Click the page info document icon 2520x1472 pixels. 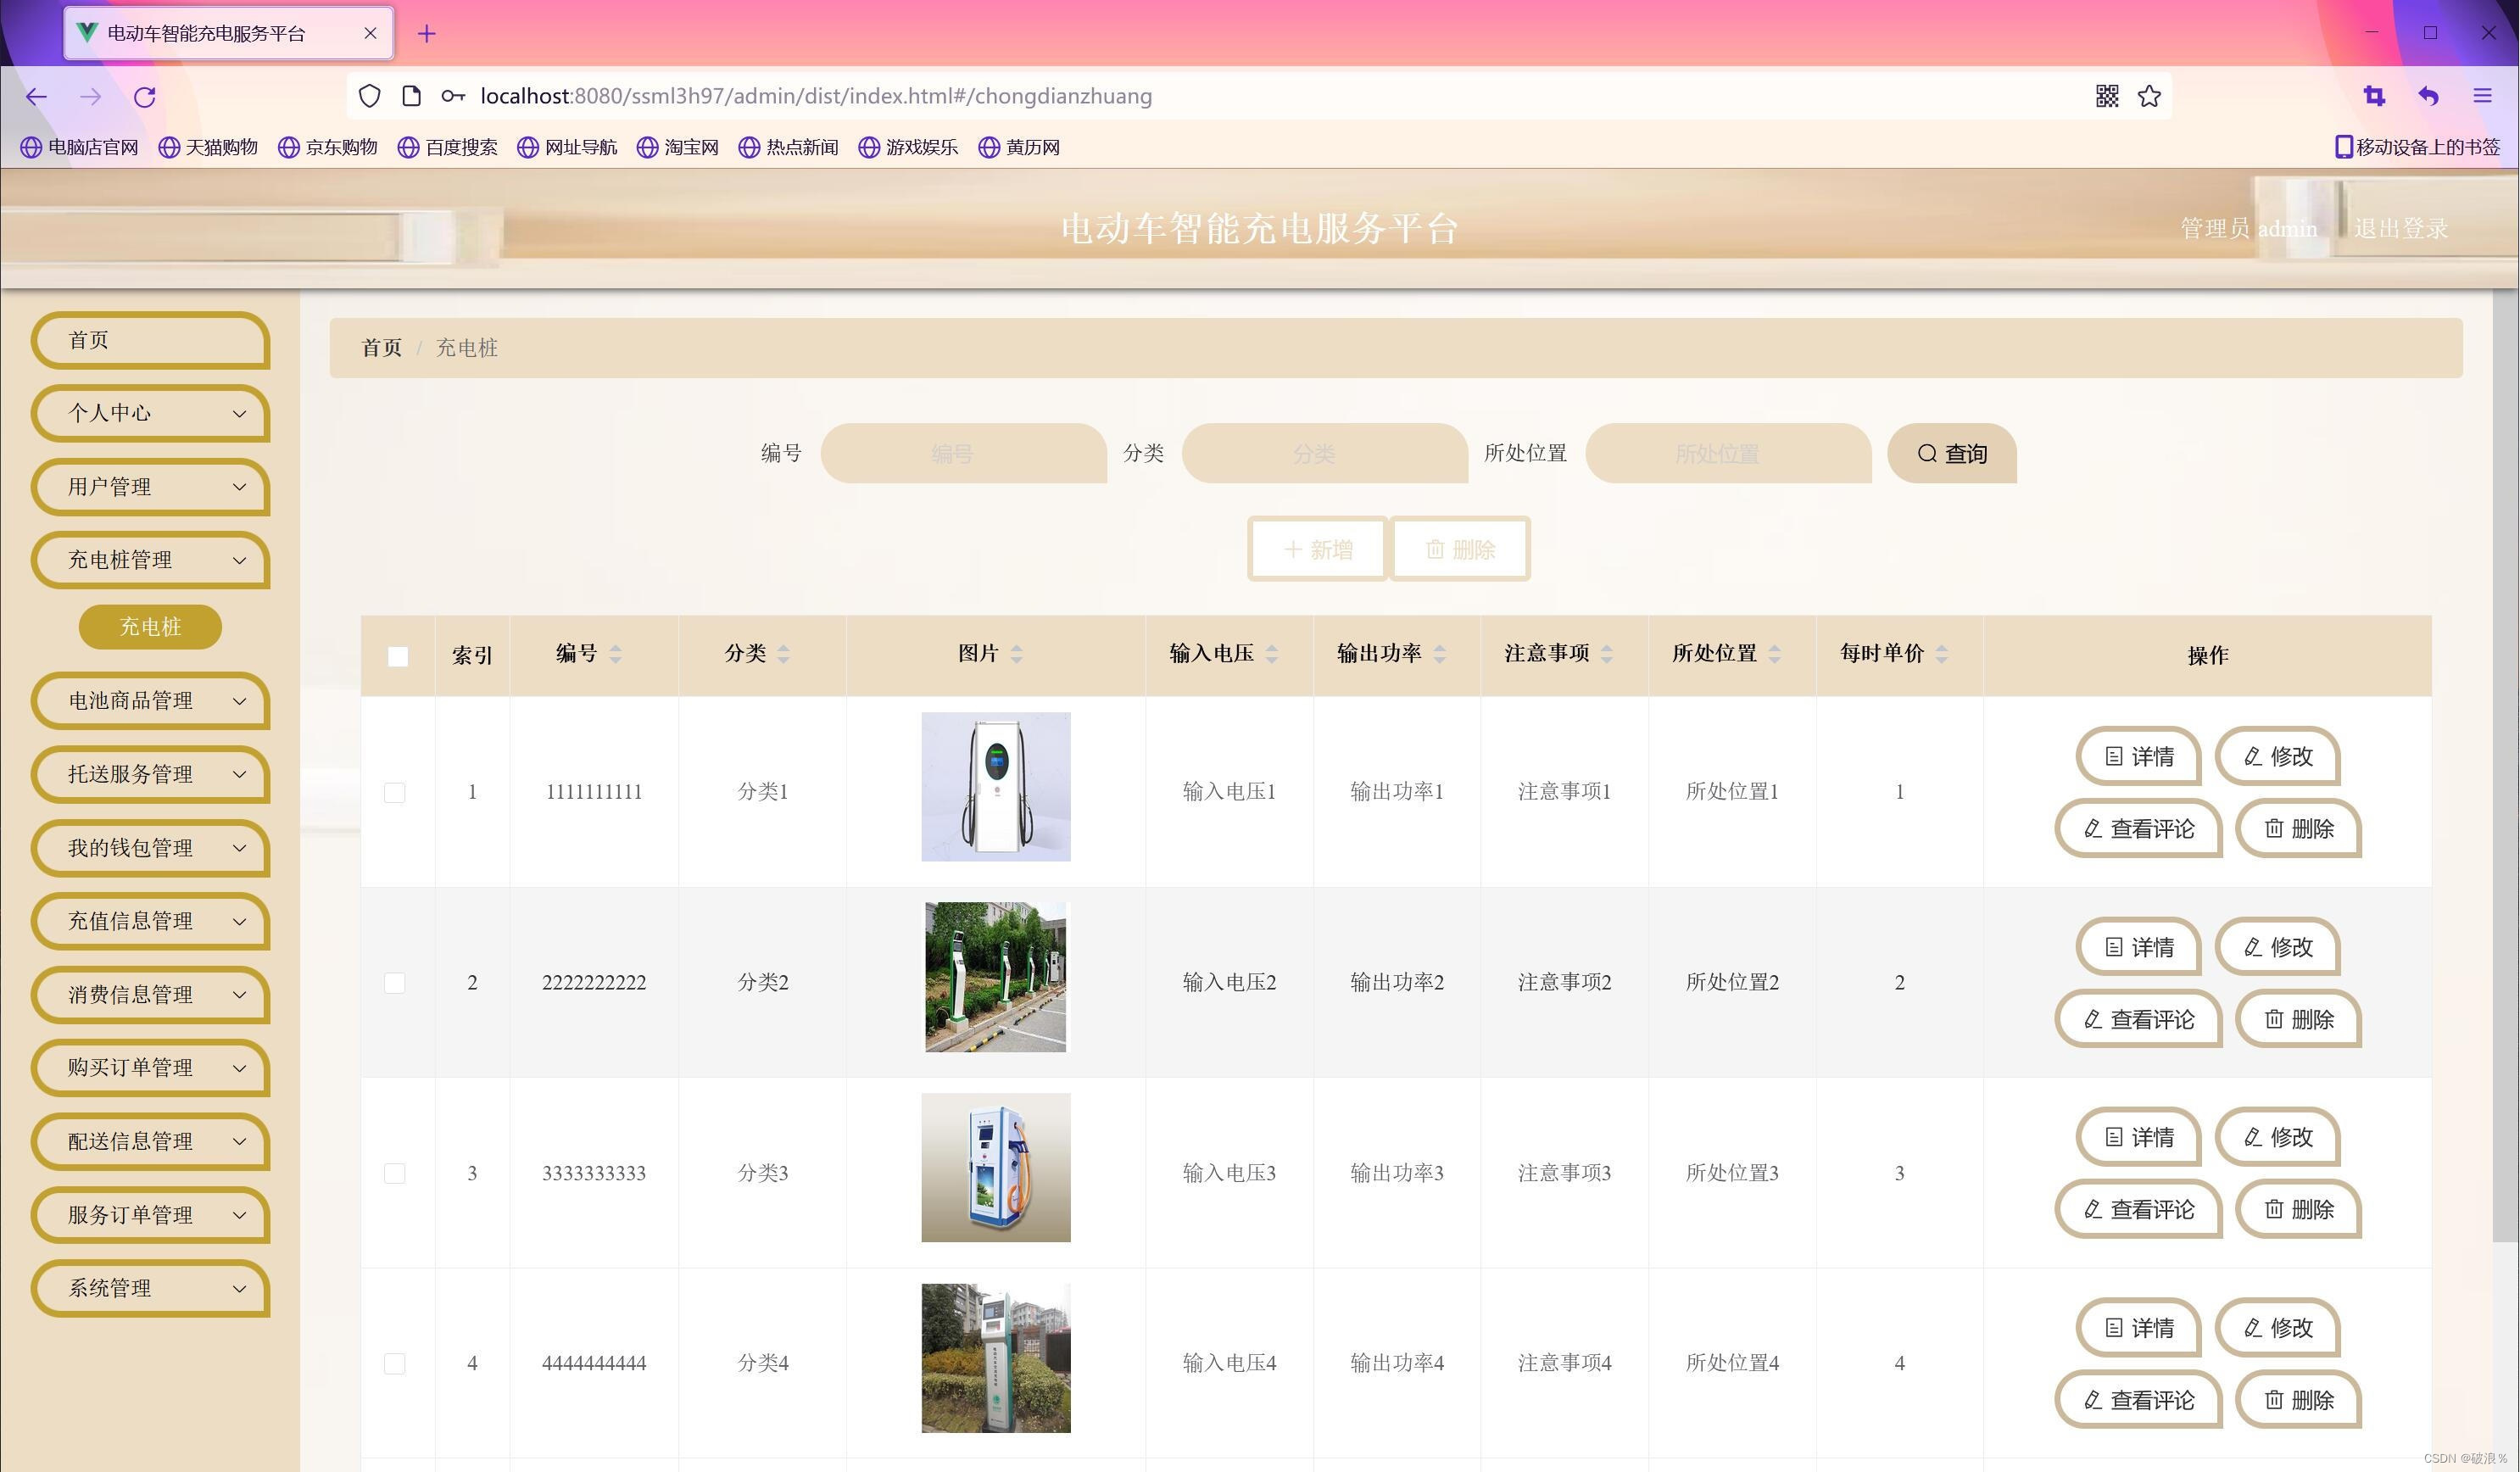(x=411, y=96)
